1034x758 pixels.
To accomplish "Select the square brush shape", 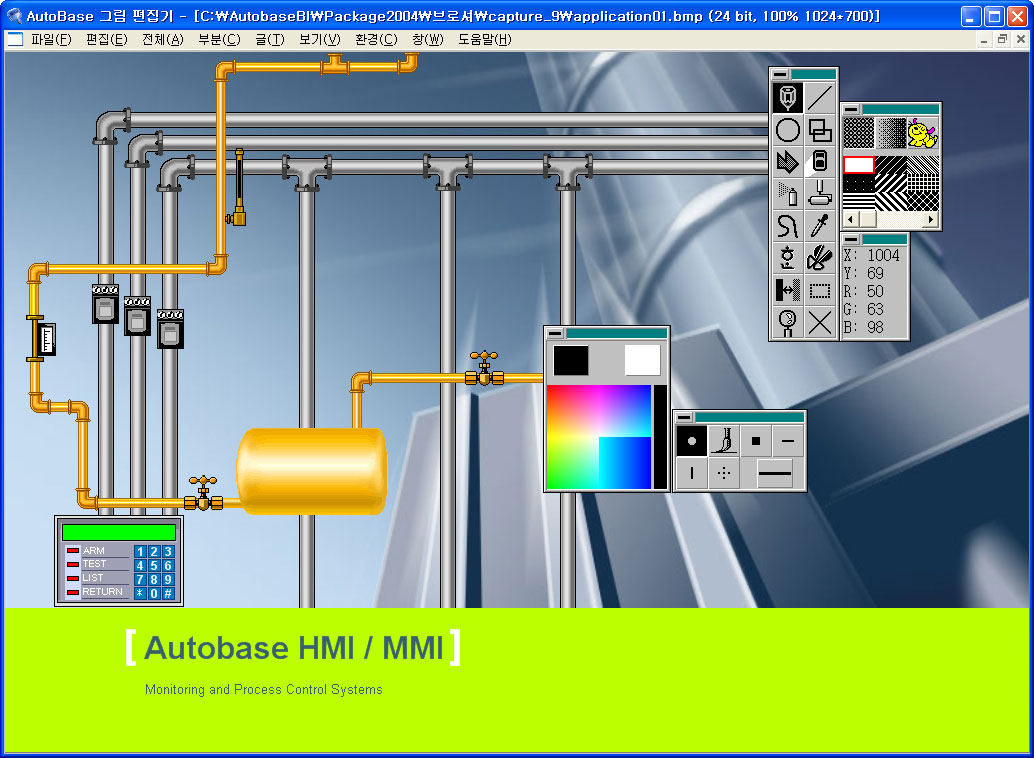I will [756, 441].
